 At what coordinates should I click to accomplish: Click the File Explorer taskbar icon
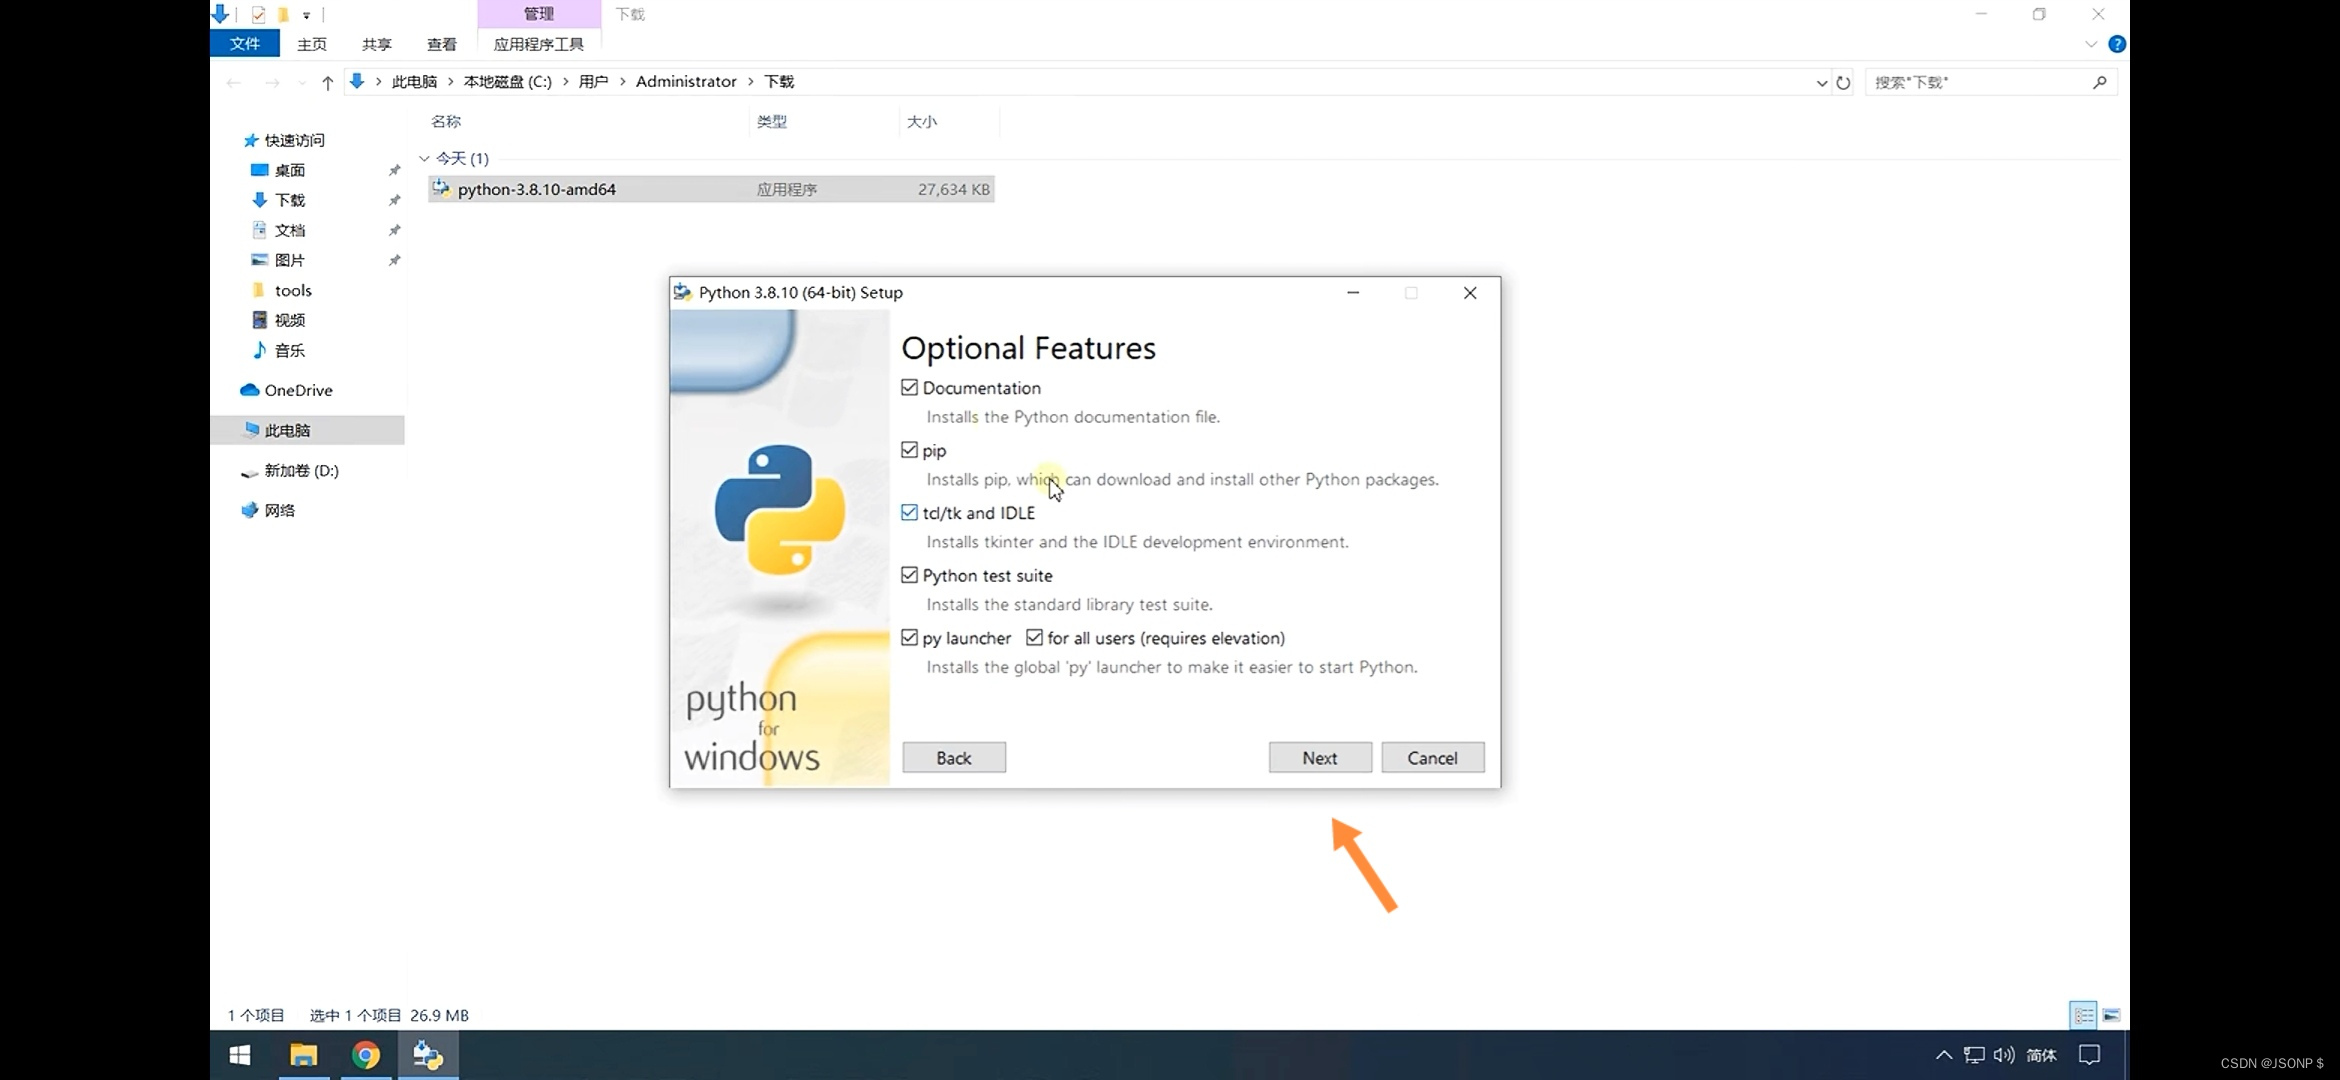pyautogui.click(x=303, y=1055)
